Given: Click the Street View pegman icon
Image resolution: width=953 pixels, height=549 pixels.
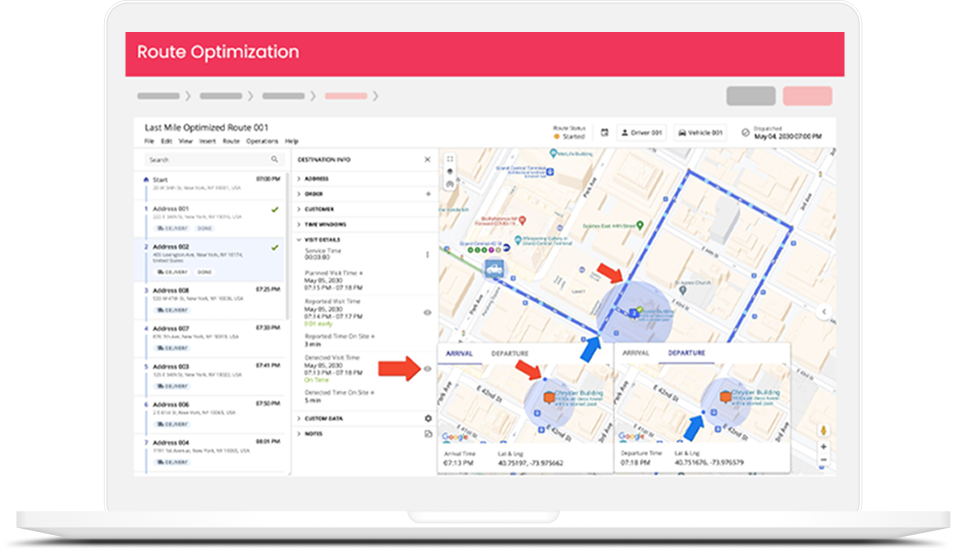Looking at the screenshot, I should point(824,431).
